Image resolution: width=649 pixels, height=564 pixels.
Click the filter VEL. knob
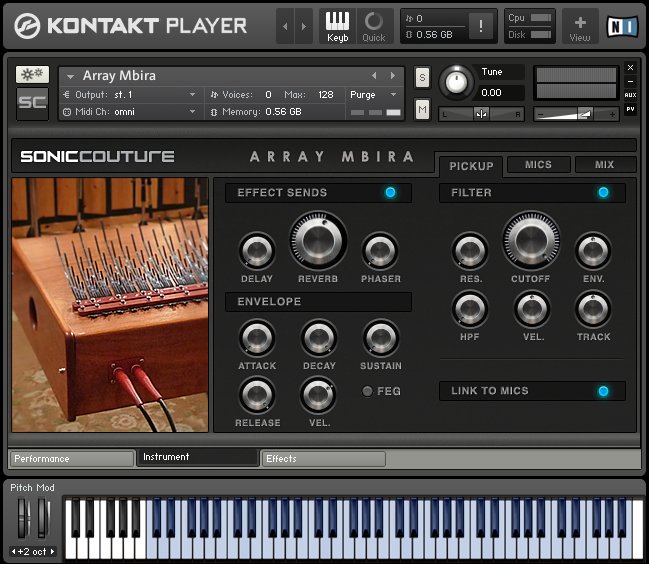(532, 309)
